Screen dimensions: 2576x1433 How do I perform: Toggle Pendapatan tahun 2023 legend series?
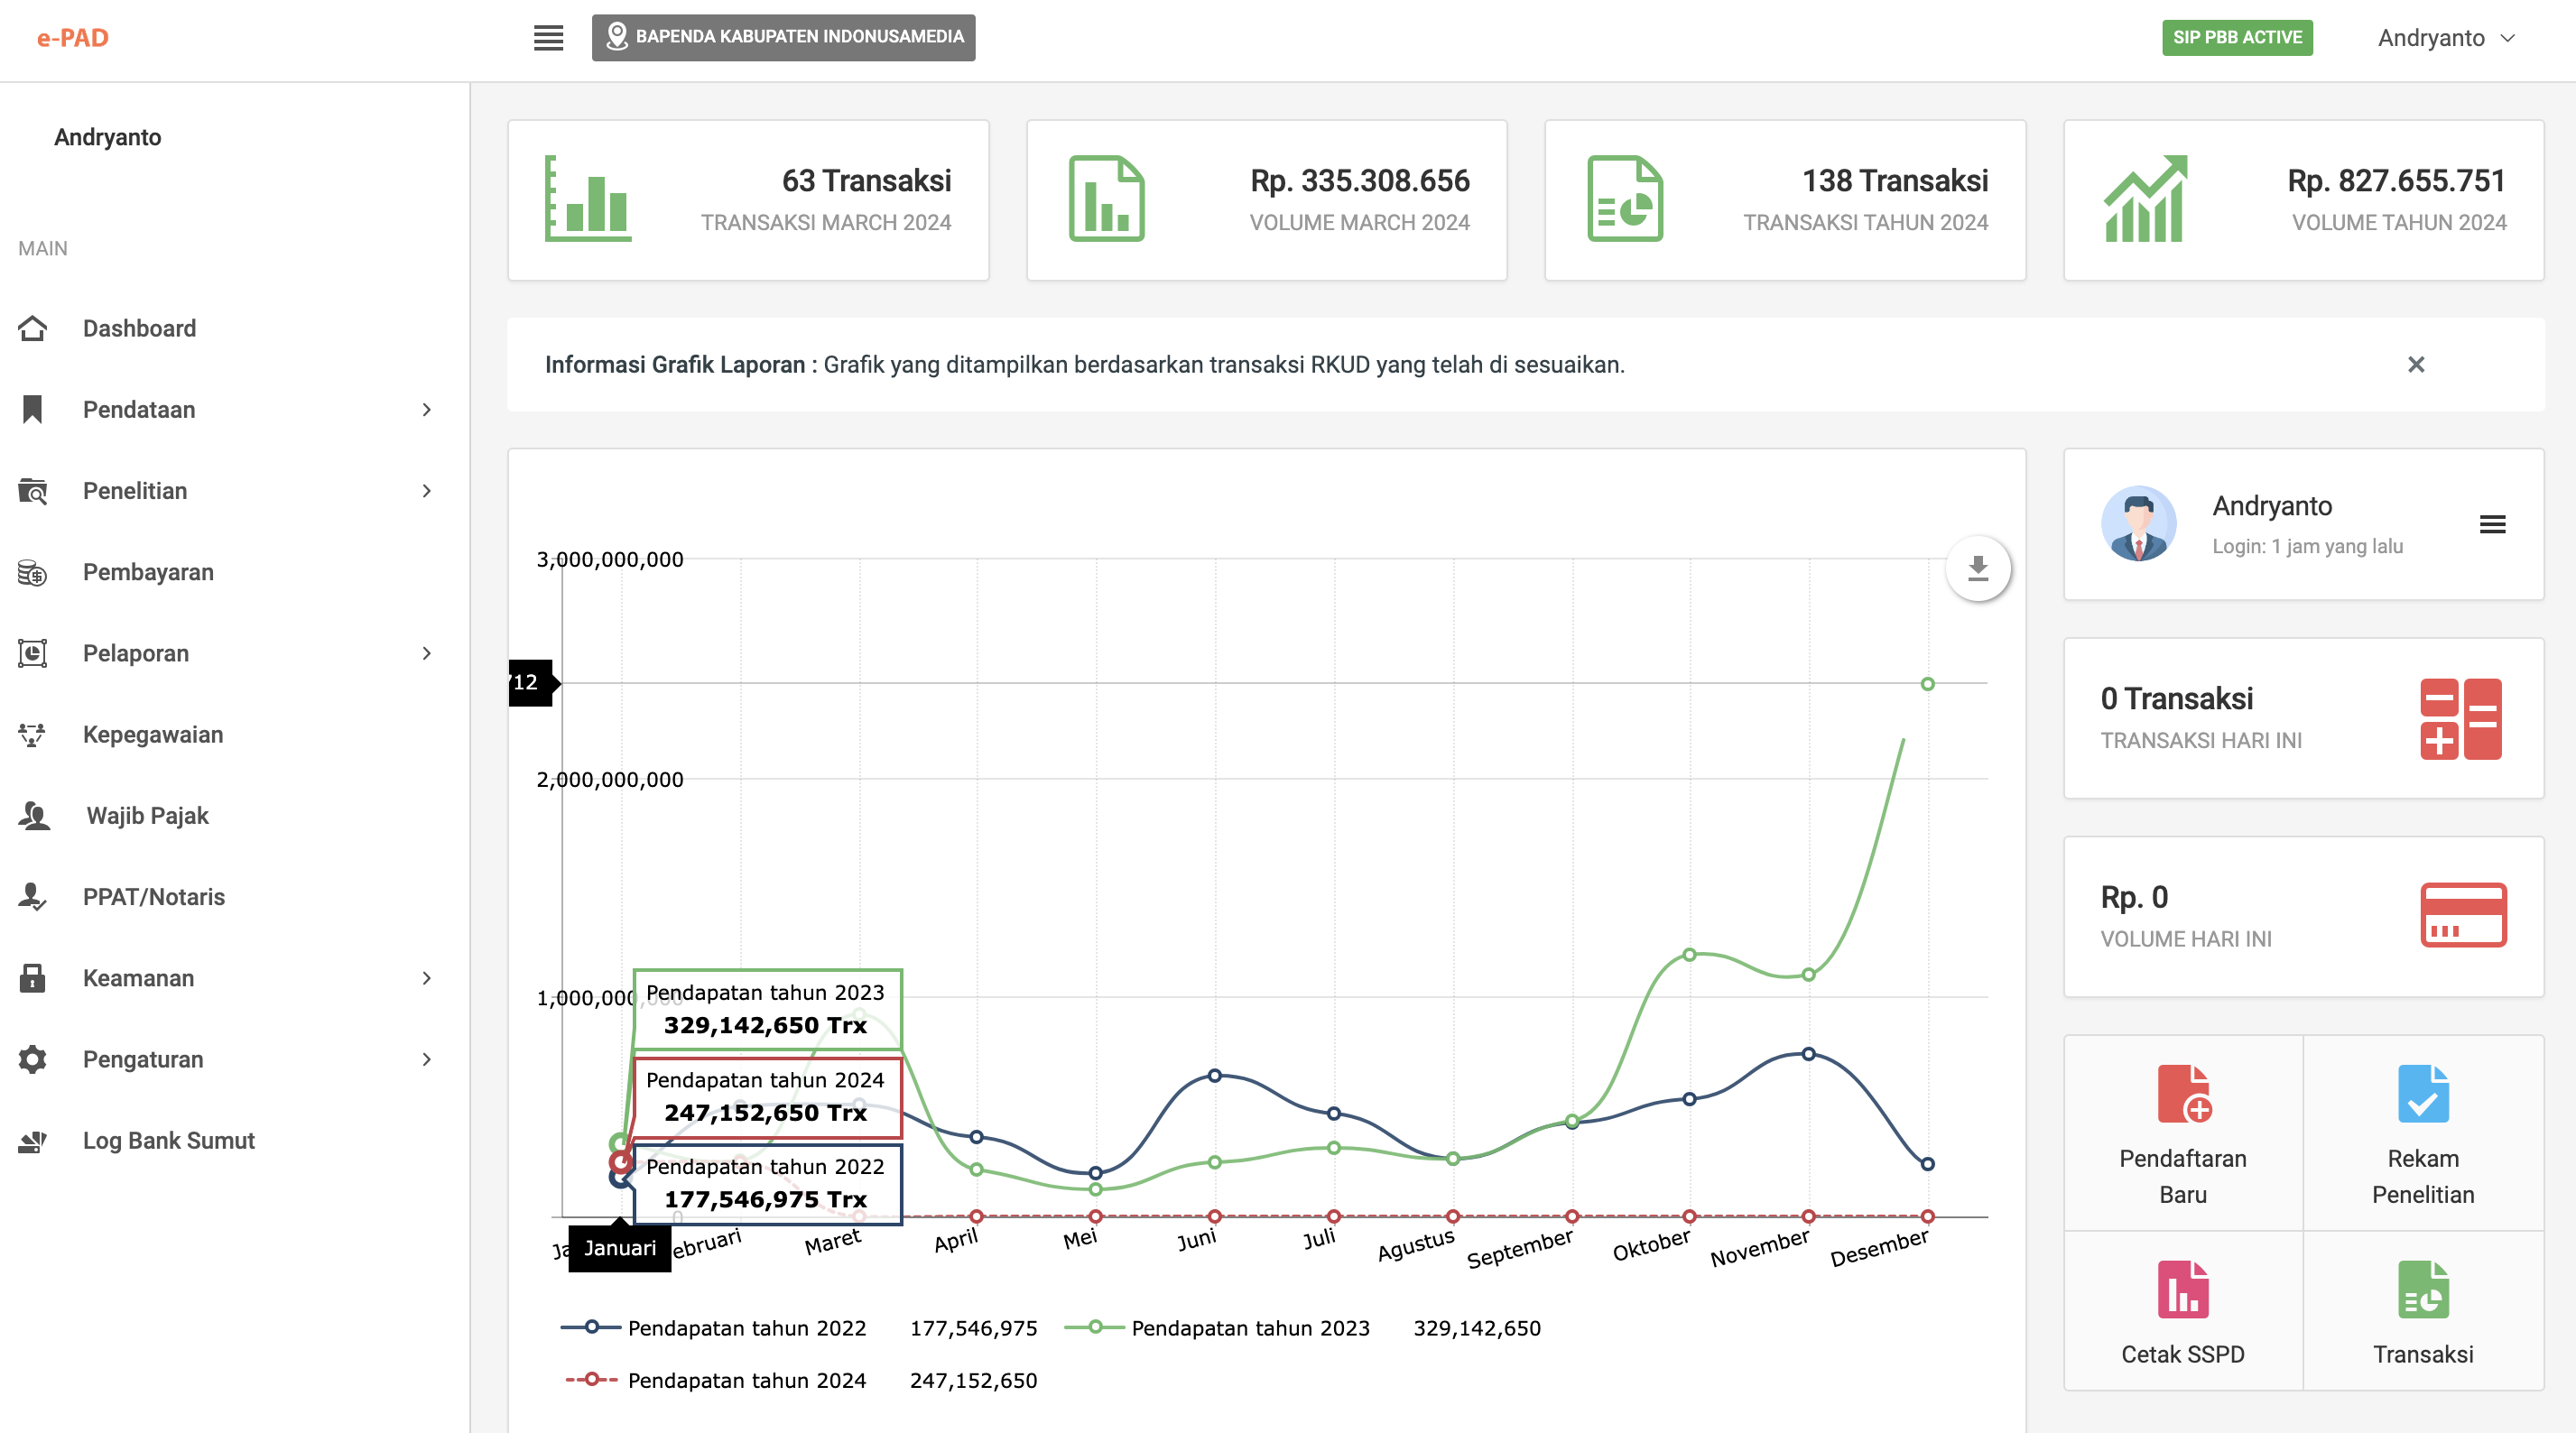point(1249,1328)
